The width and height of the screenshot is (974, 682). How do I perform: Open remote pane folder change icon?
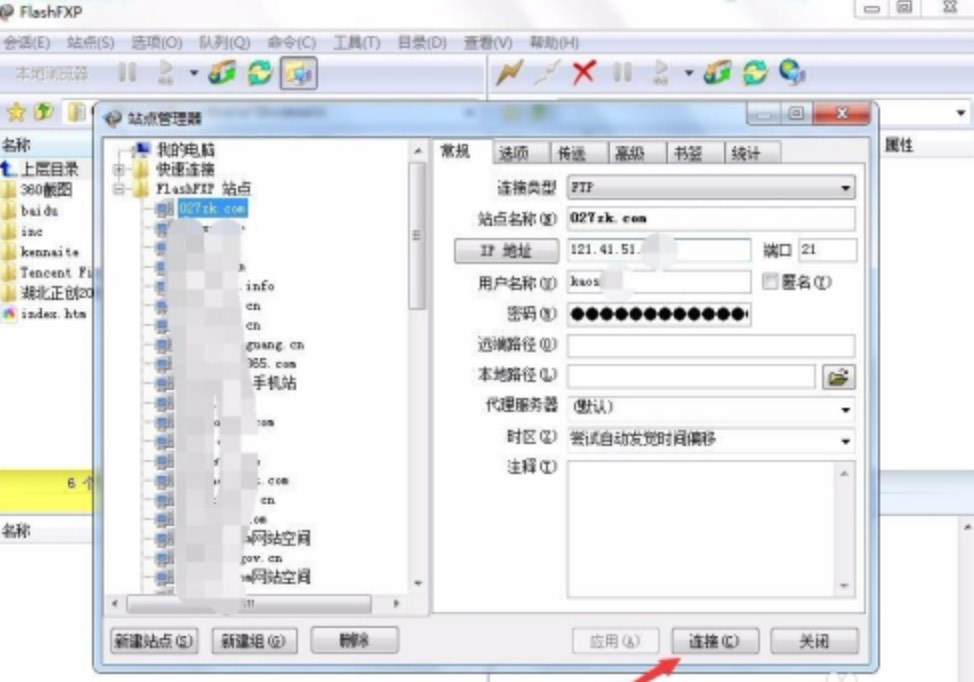717,73
